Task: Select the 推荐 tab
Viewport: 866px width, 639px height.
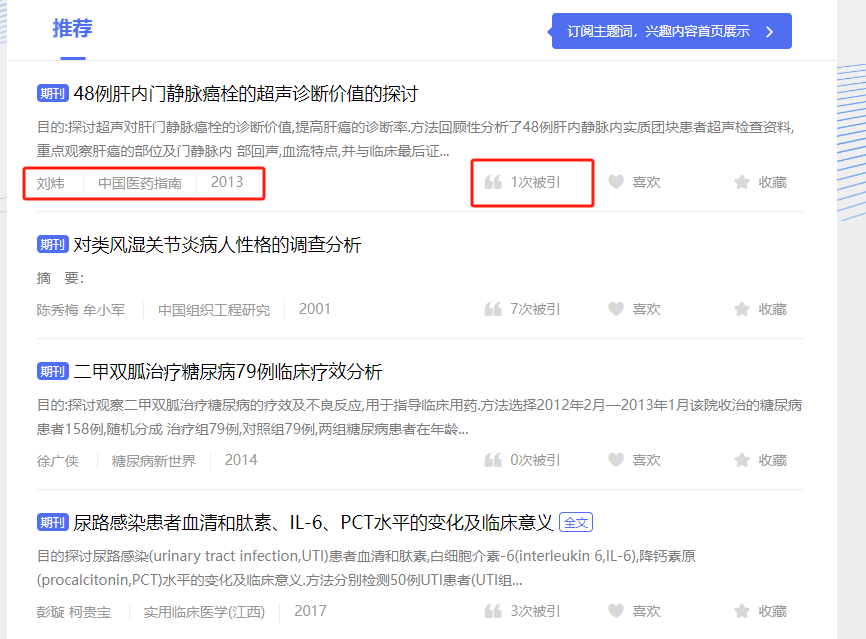Action: pos(72,28)
